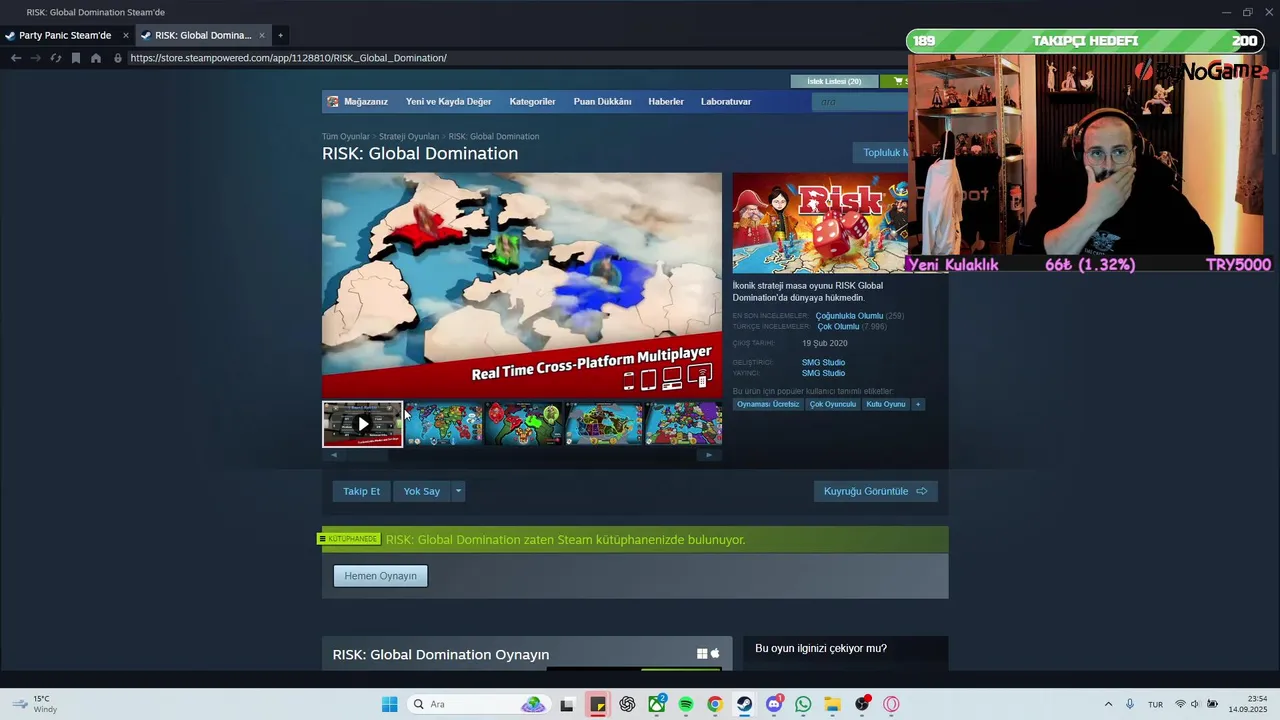Click the bookmark icon in the address bar

(x=76, y=58)
